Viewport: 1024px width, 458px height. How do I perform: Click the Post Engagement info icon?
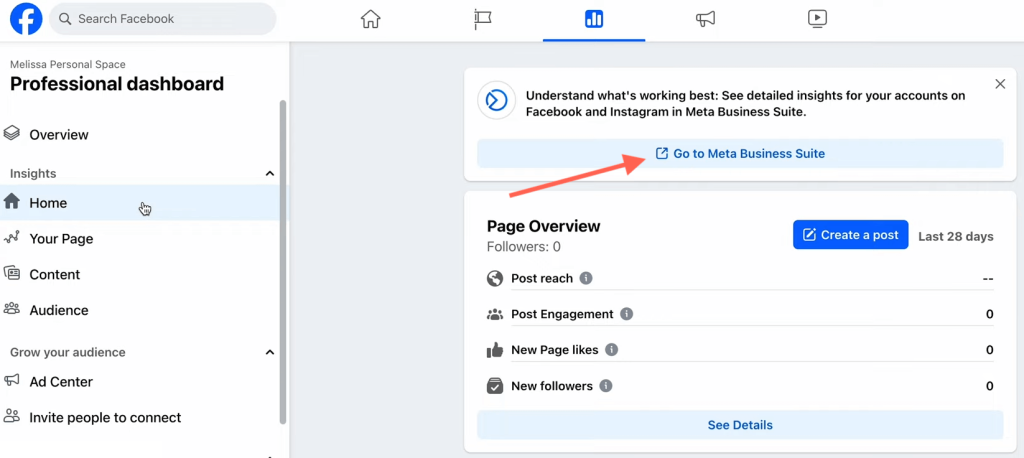point(627,314)
